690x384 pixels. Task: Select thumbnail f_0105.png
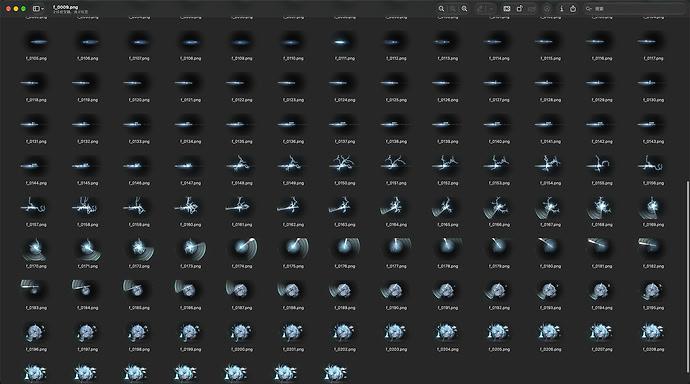point(36,42)
